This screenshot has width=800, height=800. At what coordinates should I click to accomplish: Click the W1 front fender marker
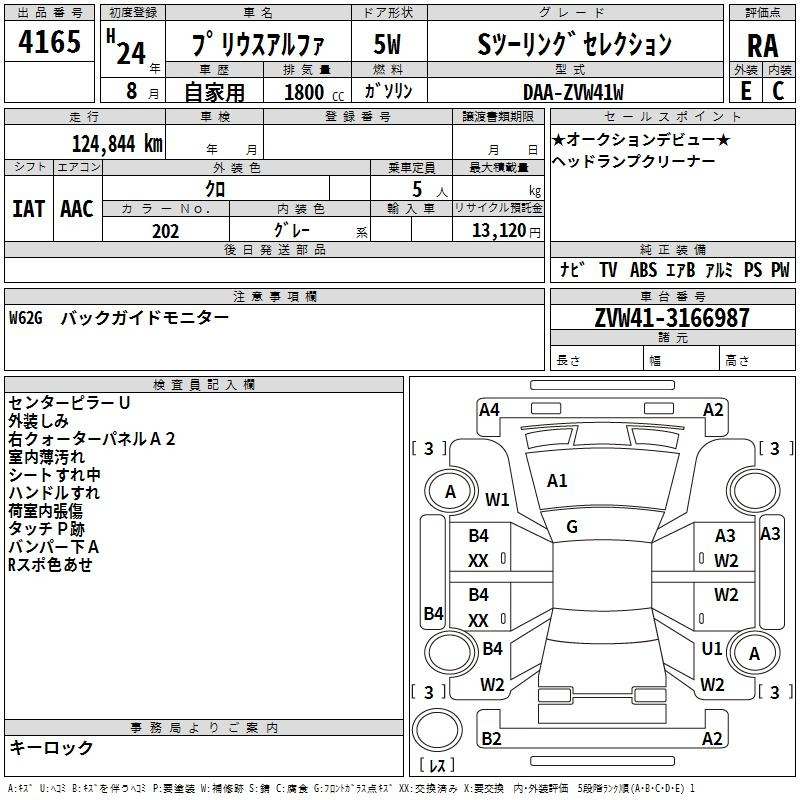[x=497, y=499]
